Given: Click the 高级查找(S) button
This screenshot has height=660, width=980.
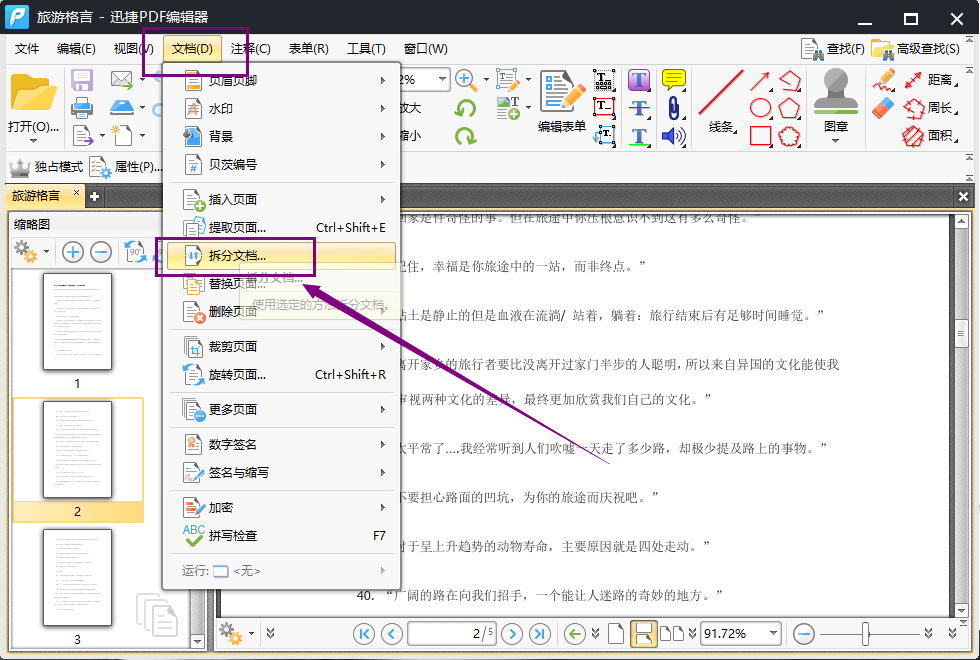Looking at the screenshot, I should 915,49.
